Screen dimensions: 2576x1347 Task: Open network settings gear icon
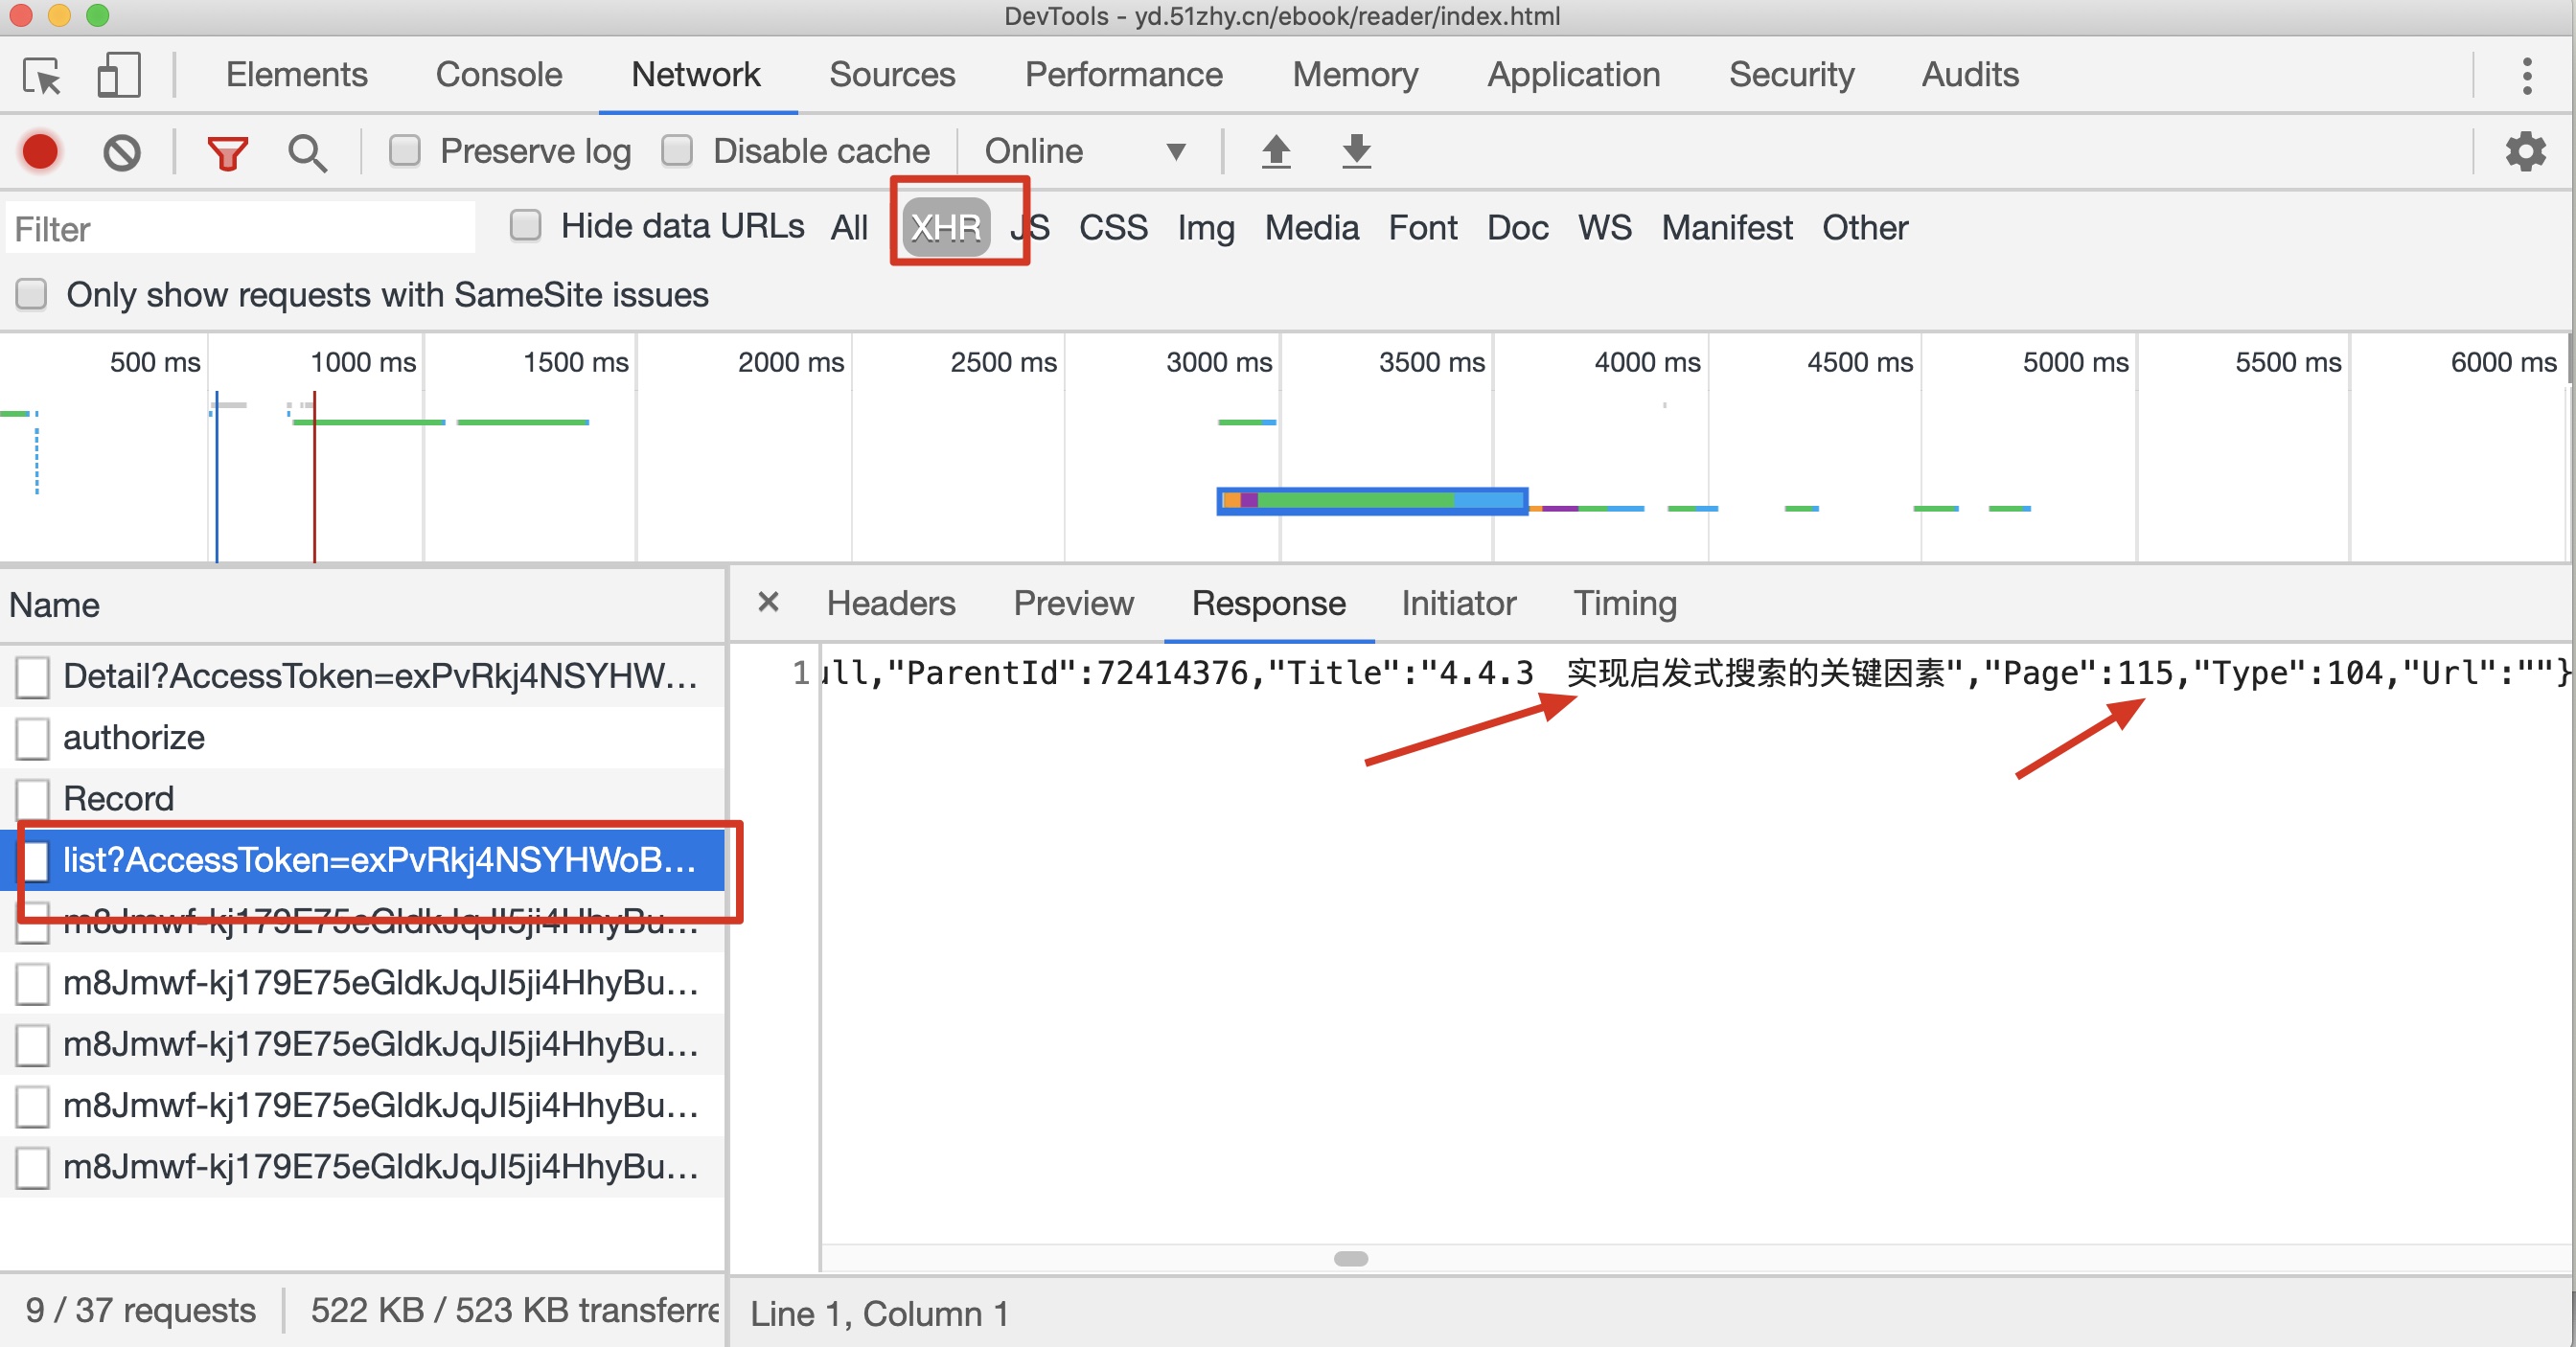coord(2525,152)
